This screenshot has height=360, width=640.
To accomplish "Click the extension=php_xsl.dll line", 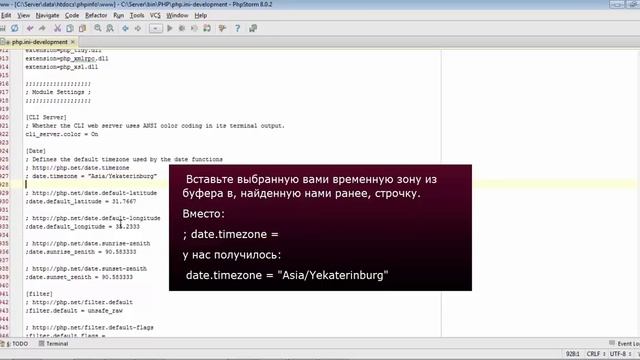I will 62,67.
